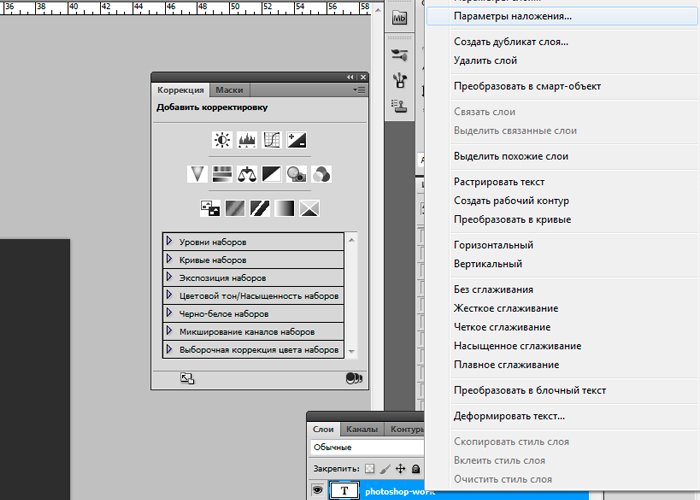This screenshot has height=500, width=700.
Task: Open the Каналы tab
Action: pyautogui.click(x=362, y=429)
